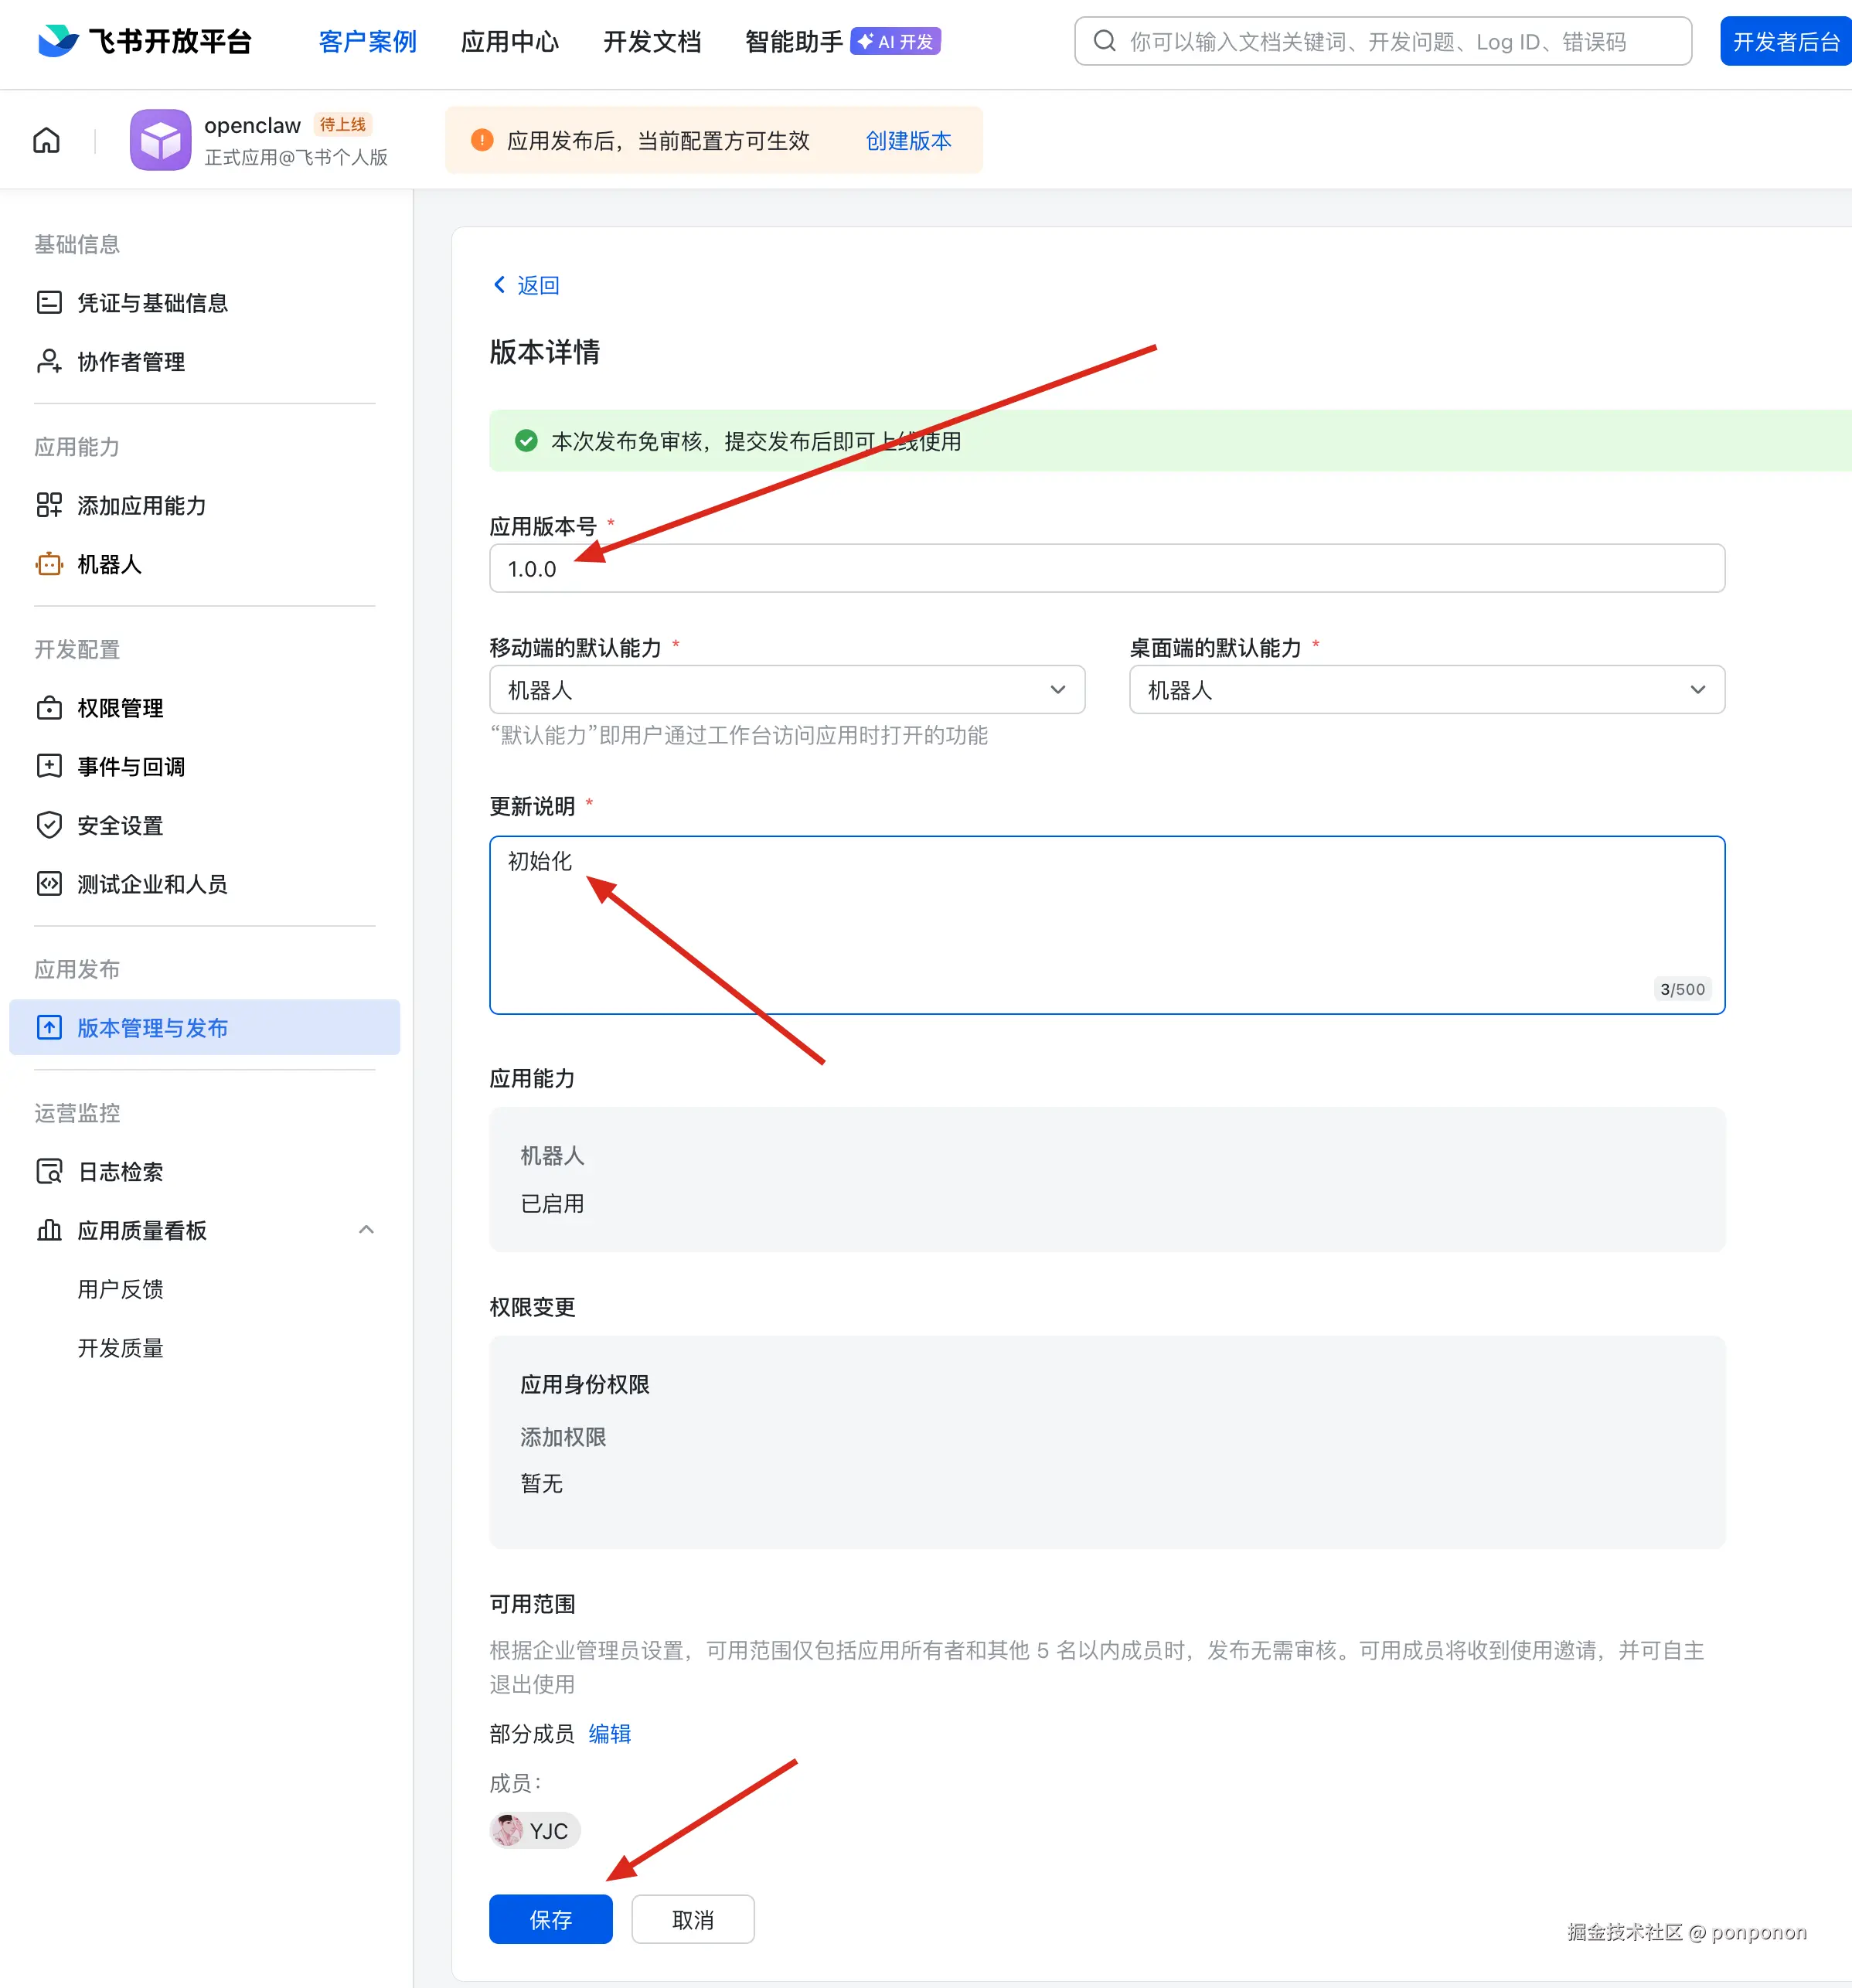
Task: Open 安全设置 security settings
Action: coord(120,826)
